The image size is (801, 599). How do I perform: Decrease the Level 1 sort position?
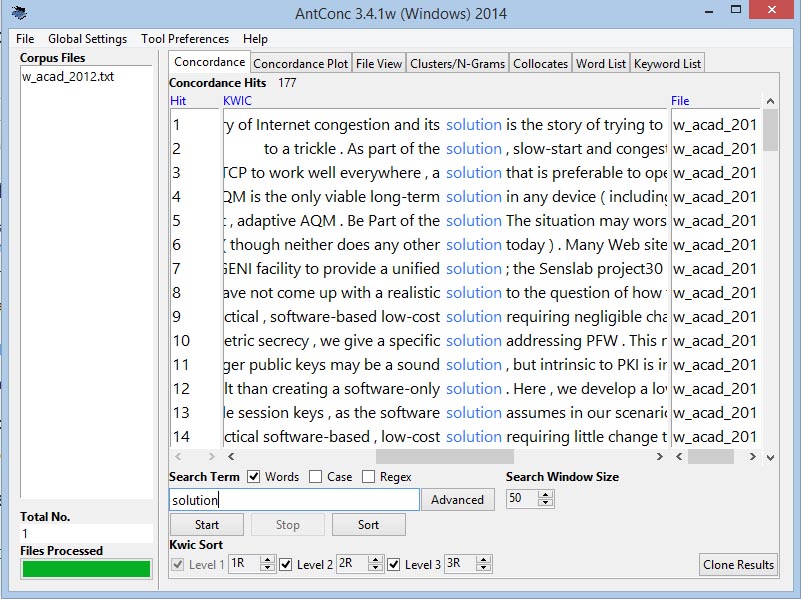coord(267,568)
